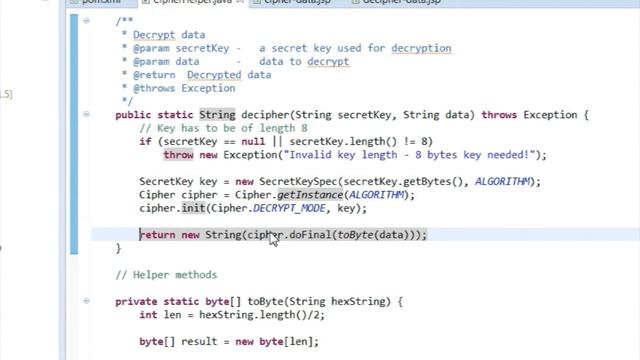Viewport: 640px width, 360px height.
Task: Click '@param data' in the Javadoc
Action: (x=166, y=62)
